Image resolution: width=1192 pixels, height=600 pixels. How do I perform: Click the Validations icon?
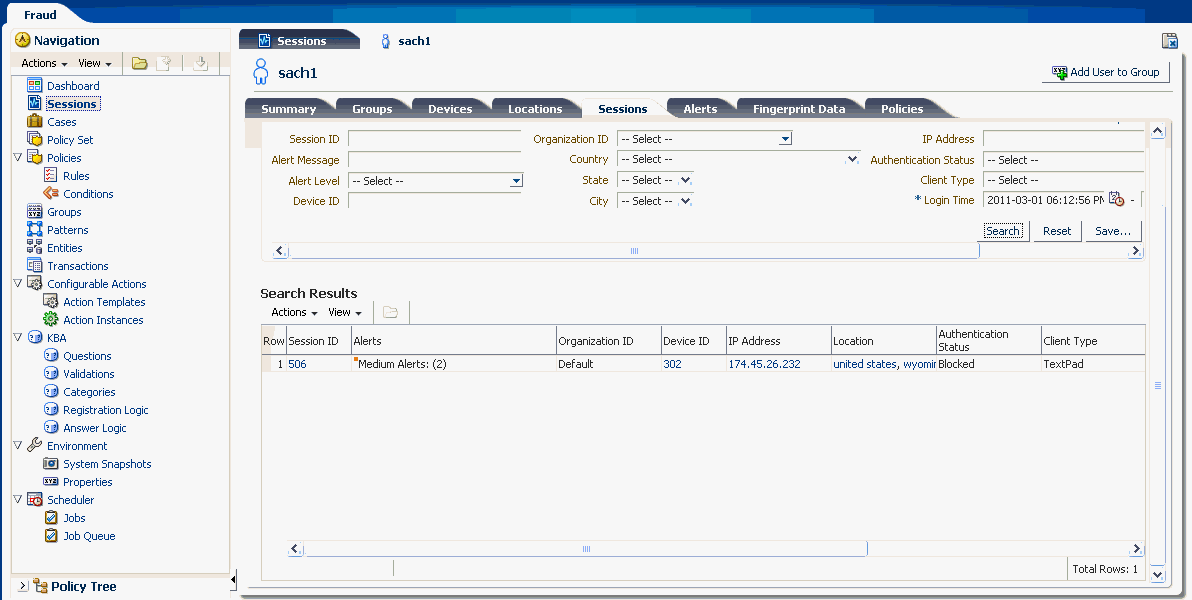click(51, 373)
